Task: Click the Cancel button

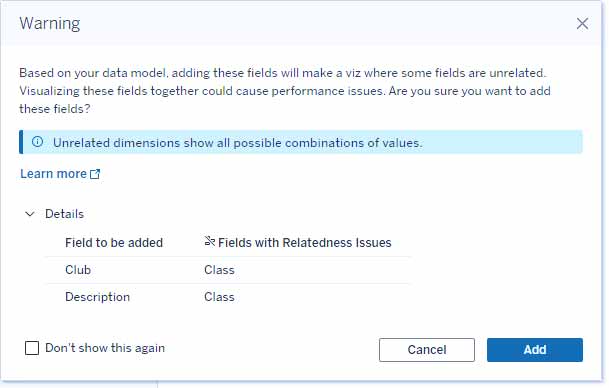Action: (427, 350)
